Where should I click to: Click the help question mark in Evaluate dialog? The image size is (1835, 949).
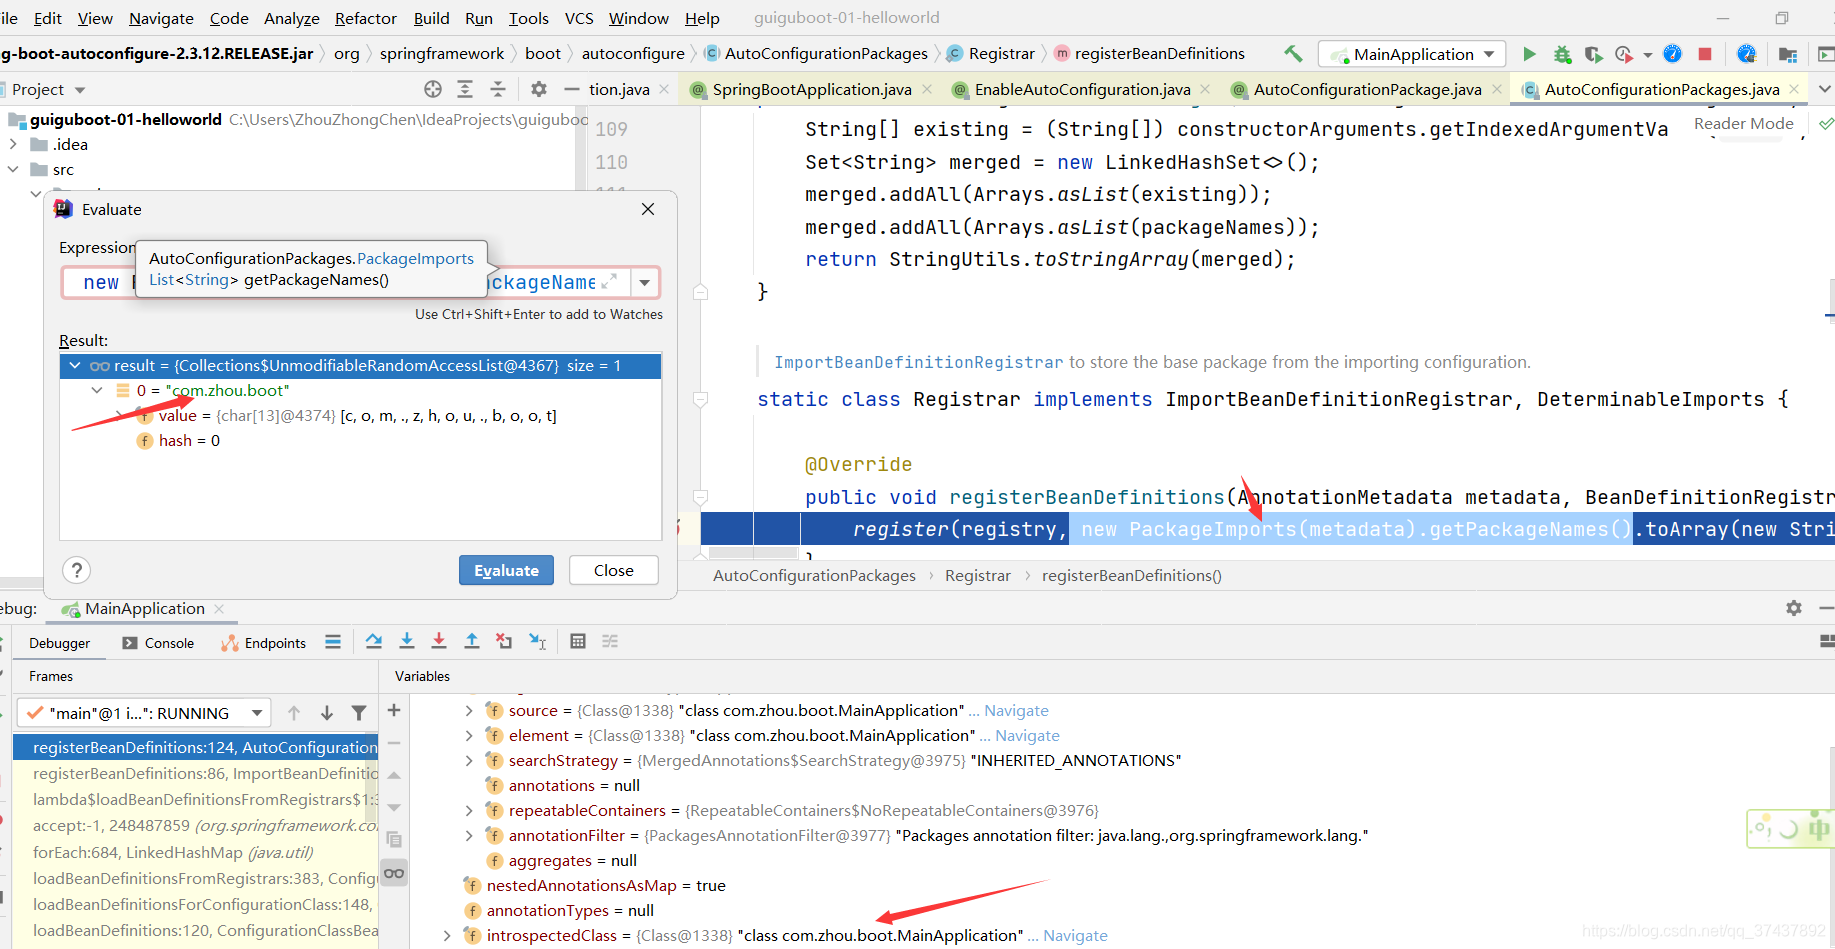tap(76, 570)
